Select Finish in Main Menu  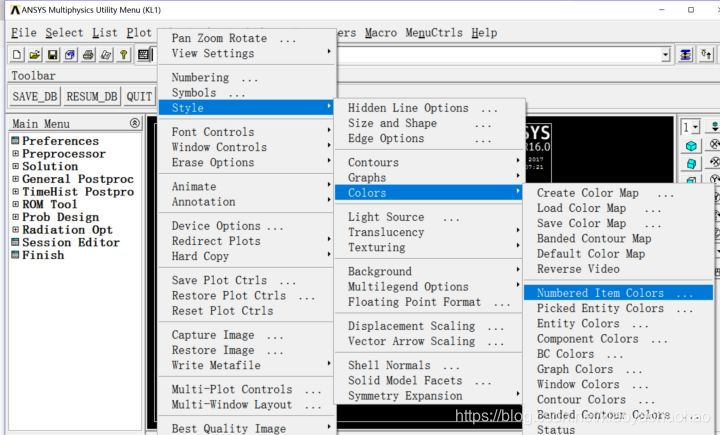point(43,255)
